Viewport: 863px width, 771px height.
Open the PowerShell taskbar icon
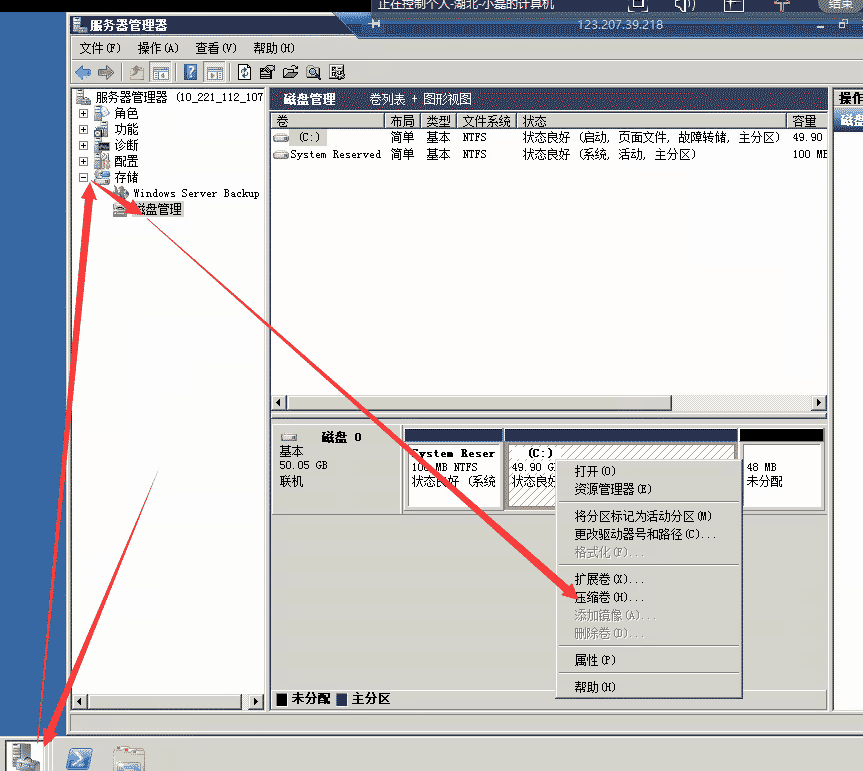click(x=79, y=758)
